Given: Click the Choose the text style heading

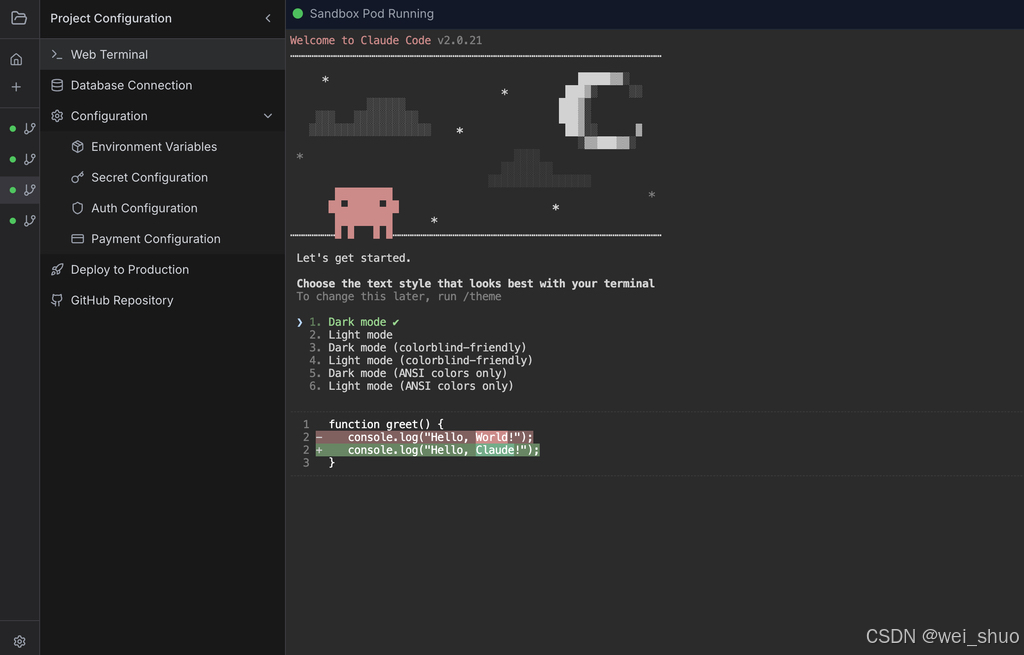Looking at the screenshot, I should tap(475, 283).
